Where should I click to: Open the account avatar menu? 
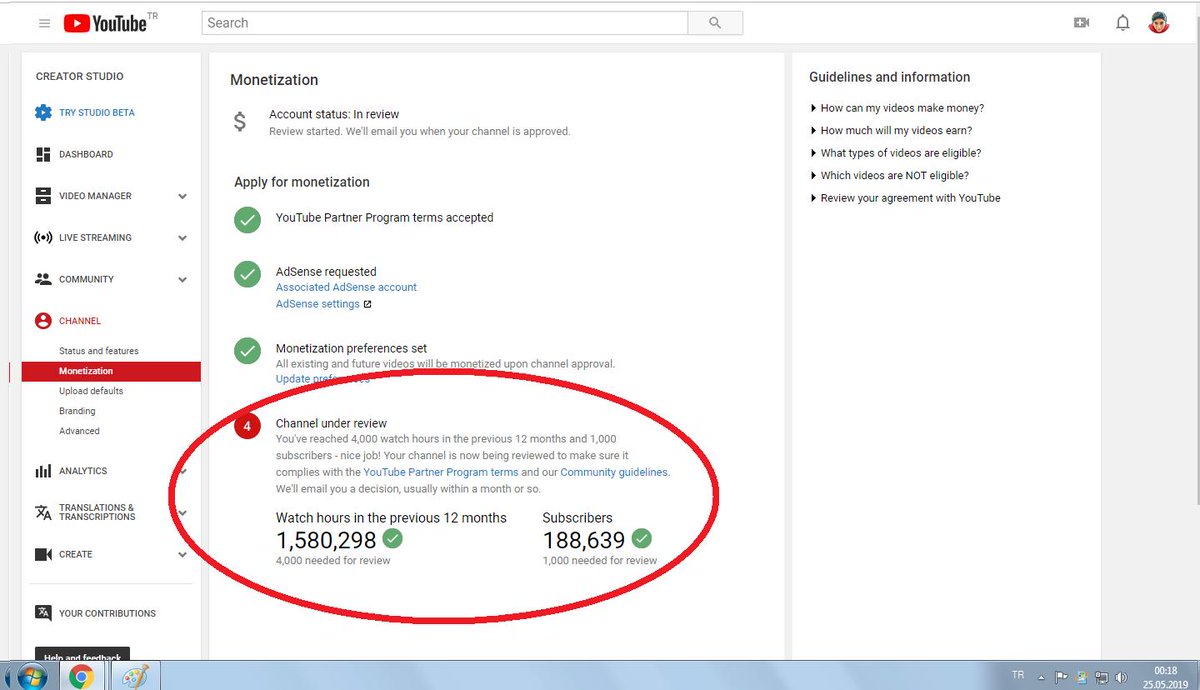tap(1159, 23)
